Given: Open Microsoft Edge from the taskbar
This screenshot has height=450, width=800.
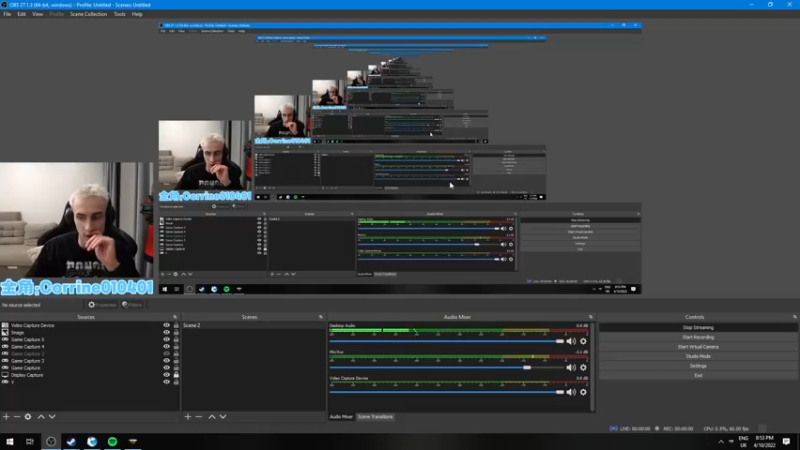Looking at the screenshot, I should (x=92, y=441).
